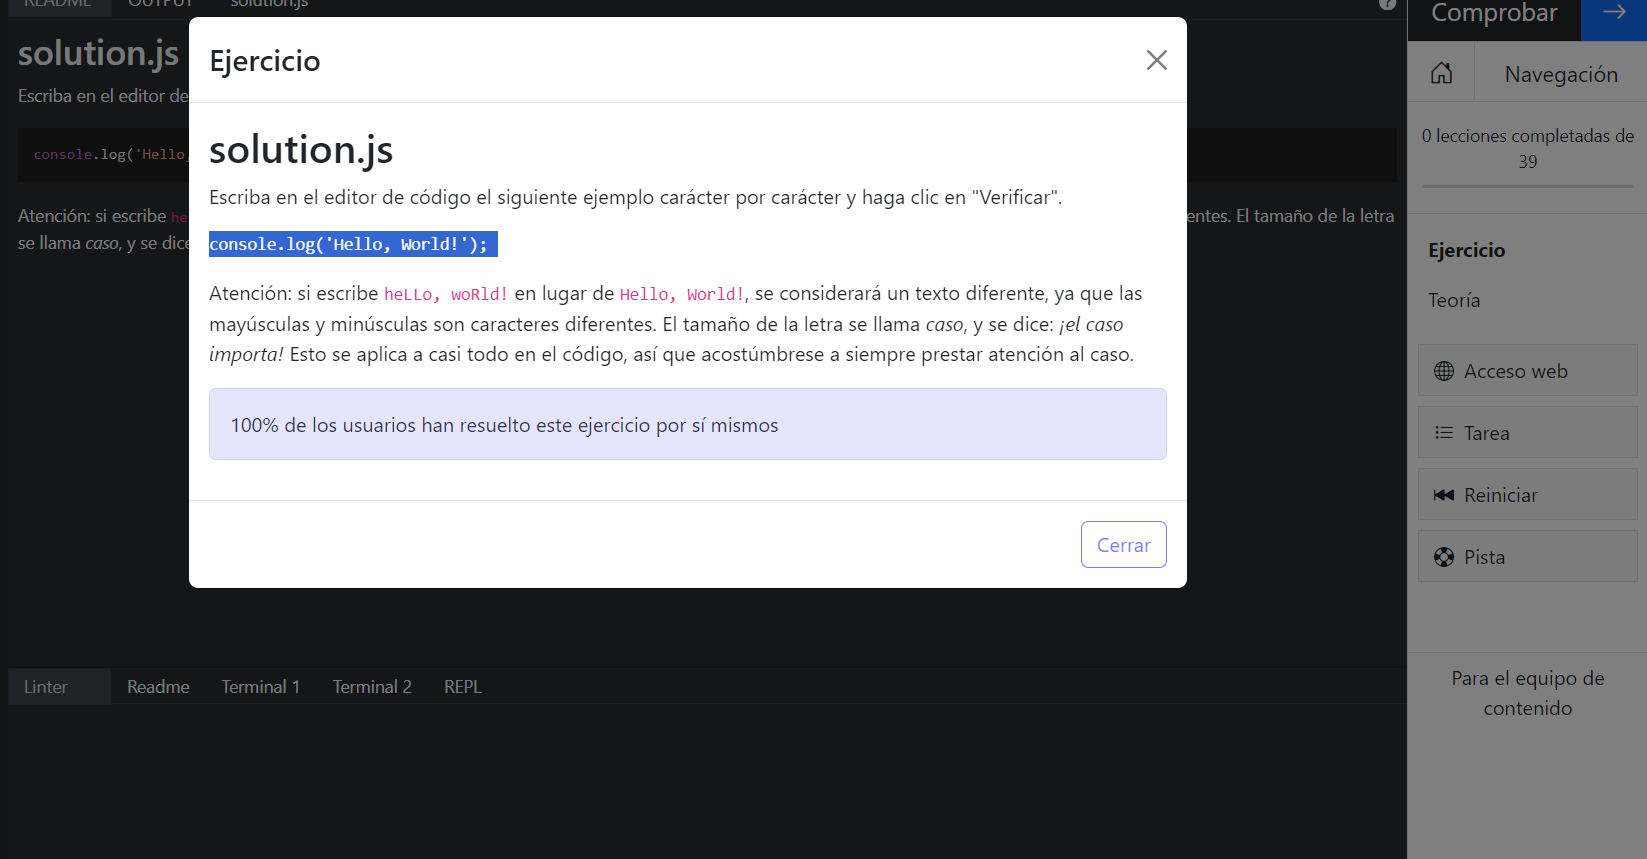Open the Terminal 2 tab
Viewport: 1647px width, 859px height.
372,687
